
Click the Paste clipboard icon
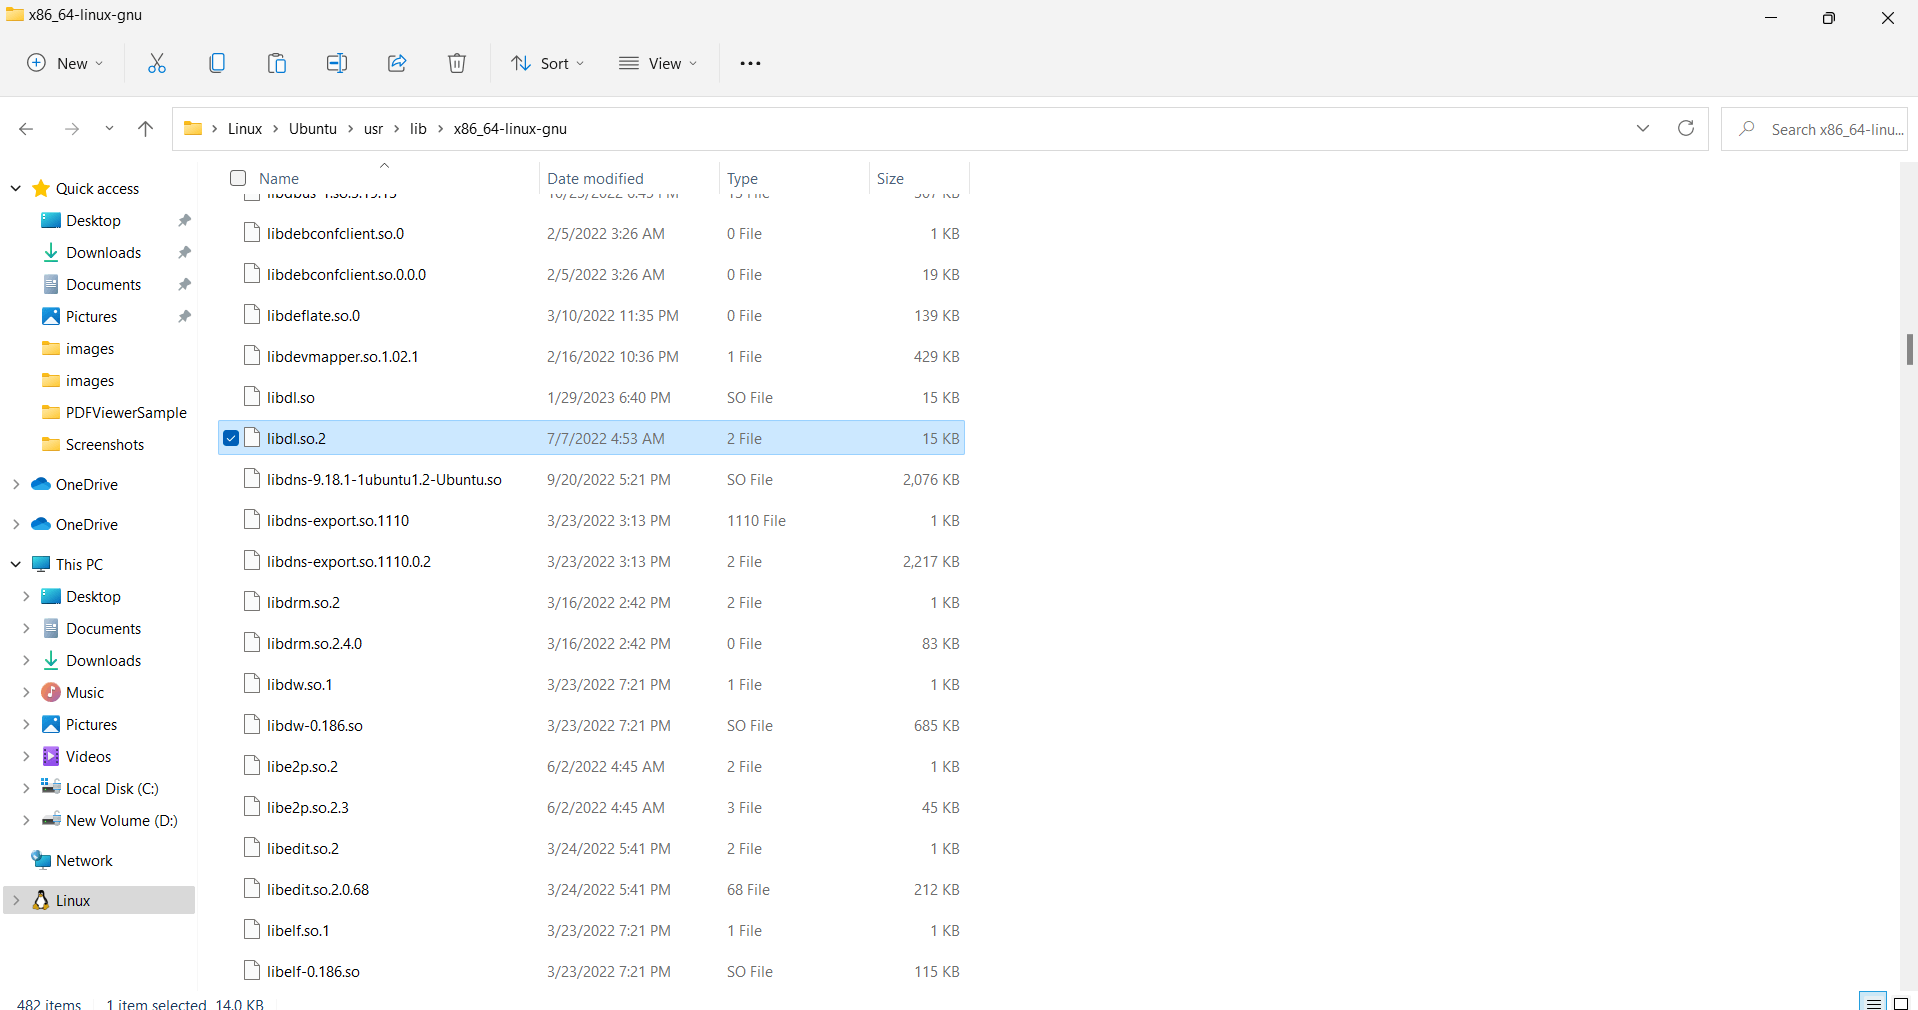[x=277, y=63]
